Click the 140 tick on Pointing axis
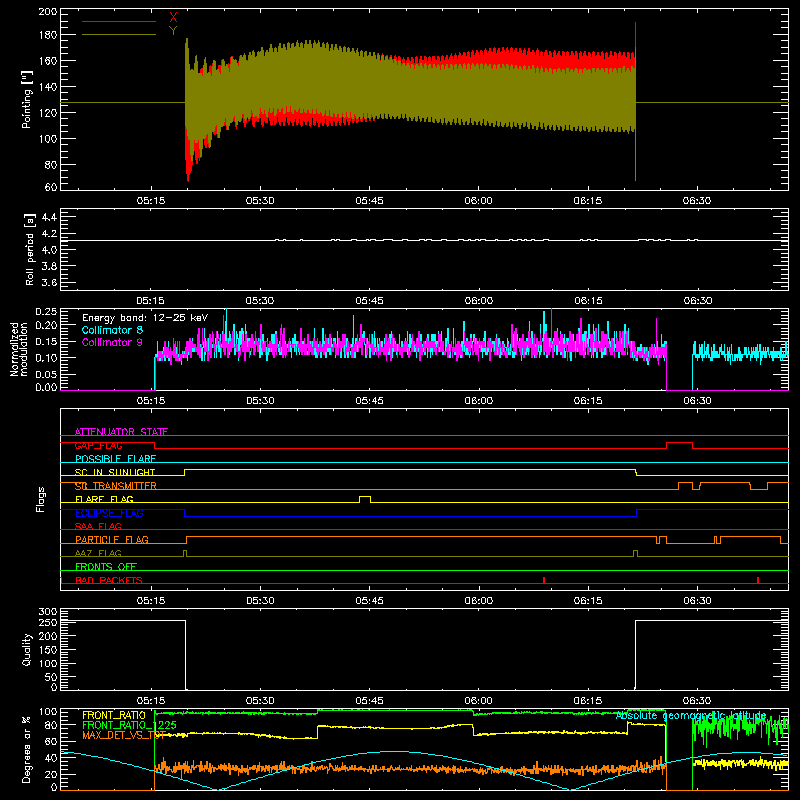 pos(47,87)
